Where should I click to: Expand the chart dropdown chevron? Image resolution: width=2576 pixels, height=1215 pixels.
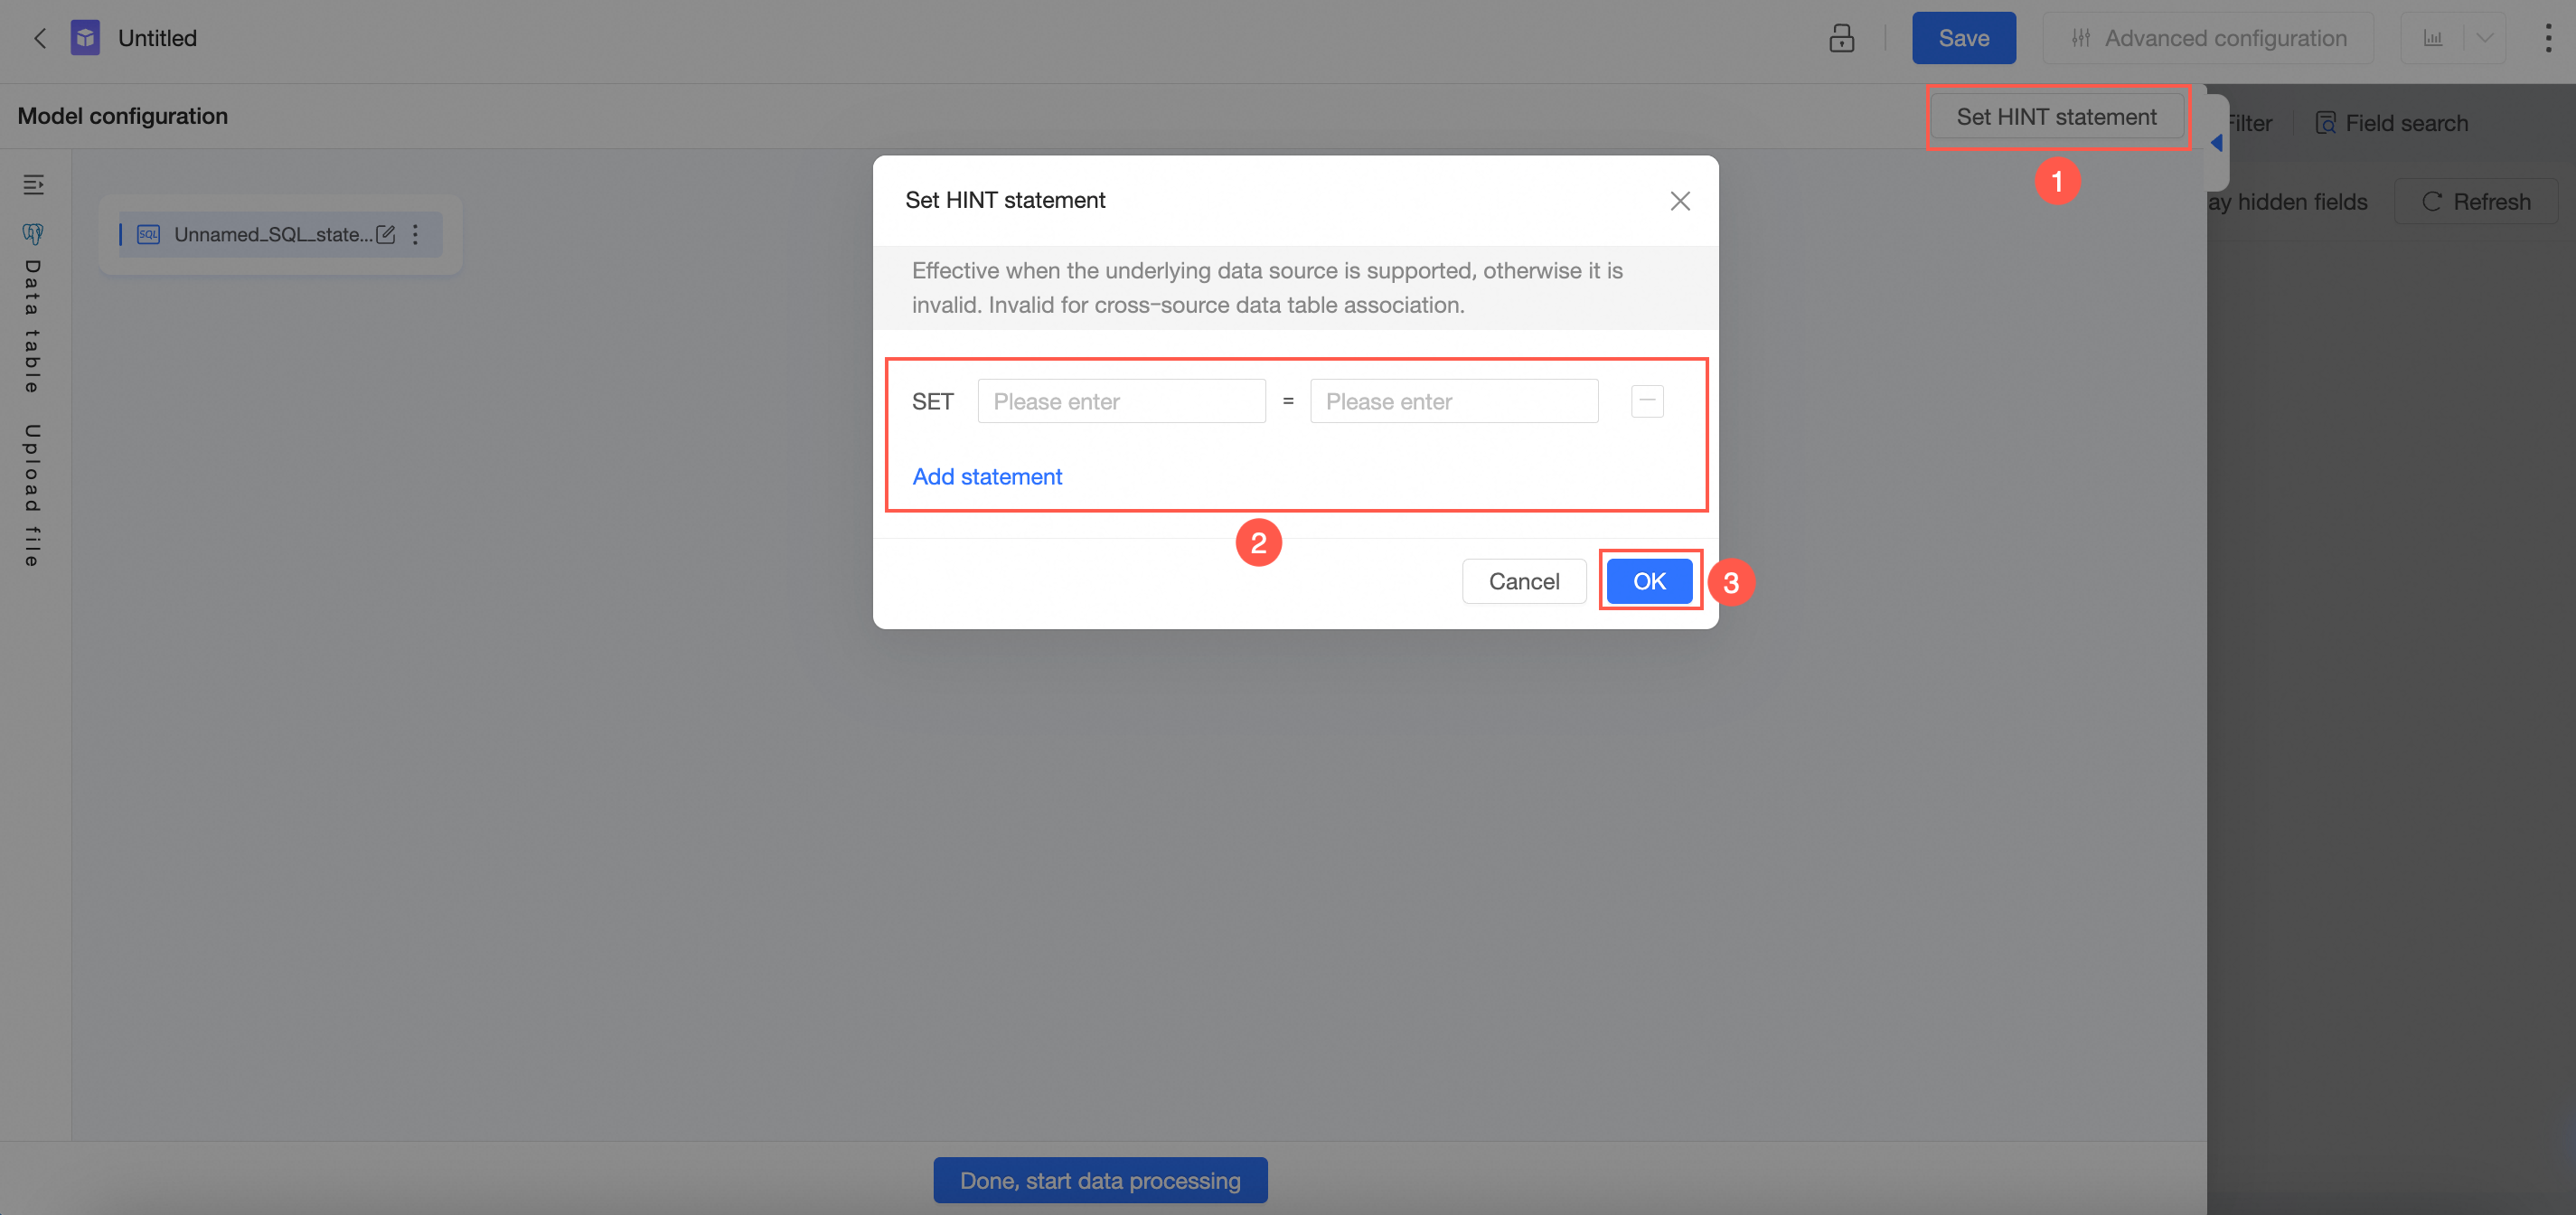click(2484, 38)
